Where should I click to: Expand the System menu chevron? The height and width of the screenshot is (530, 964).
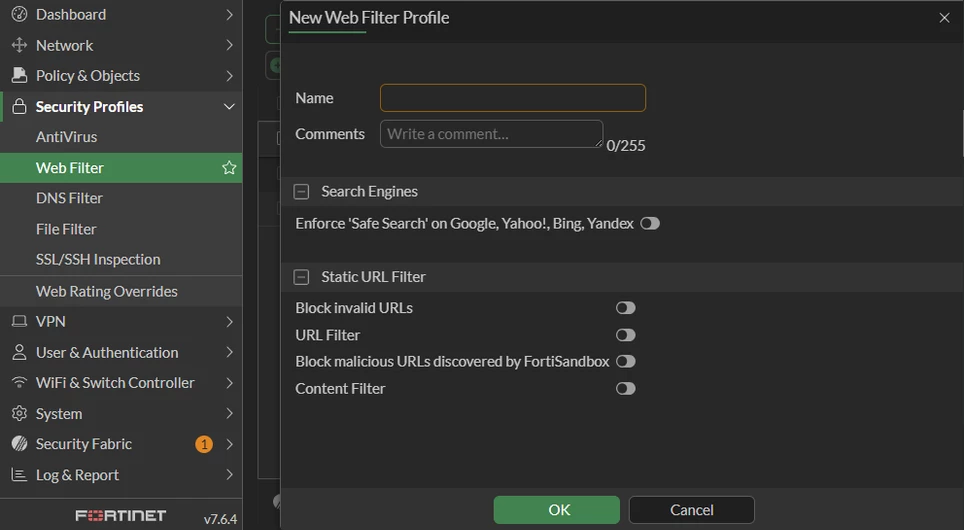pyautogui.click(x=229, y=413)
